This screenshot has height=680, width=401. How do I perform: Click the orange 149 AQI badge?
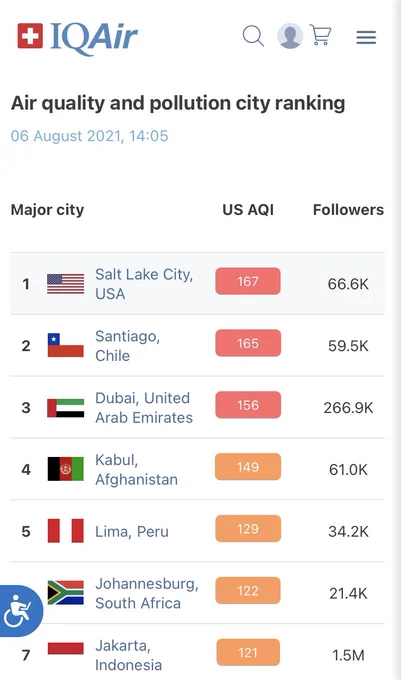tap(248, 467)
